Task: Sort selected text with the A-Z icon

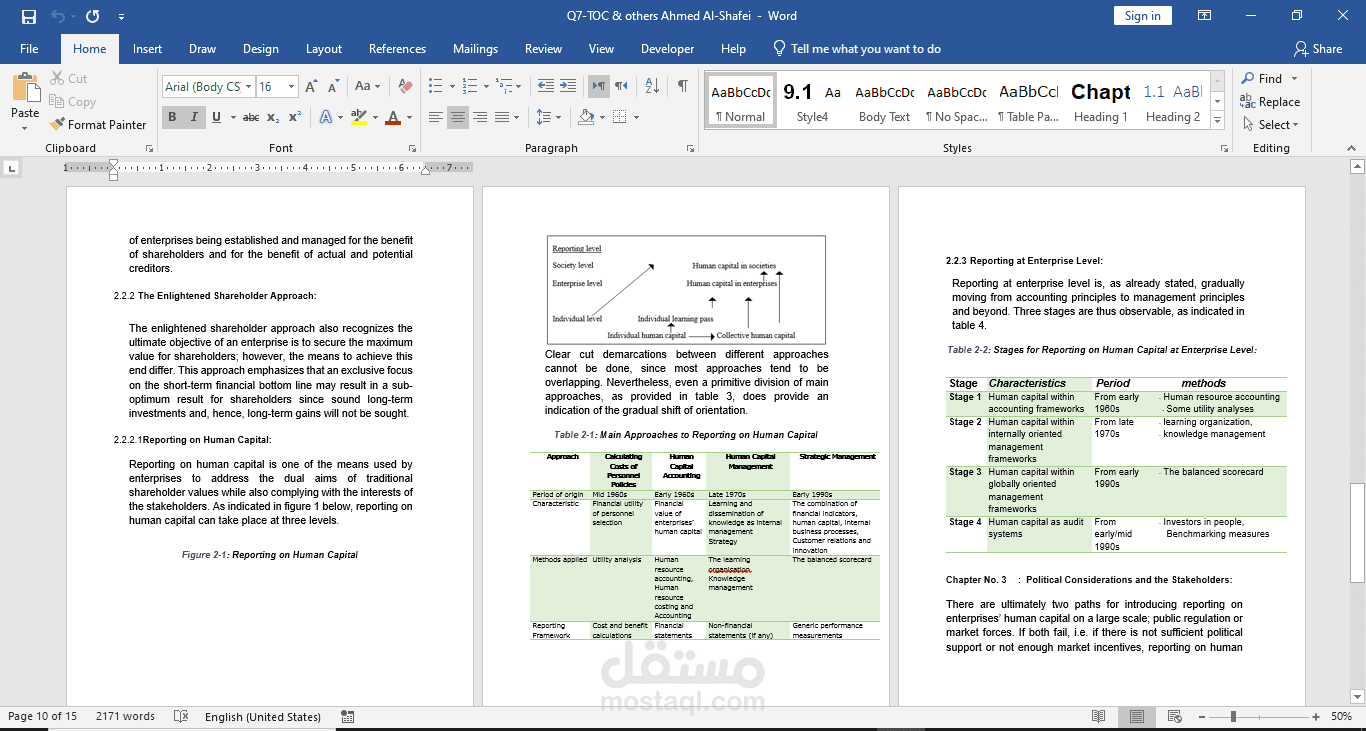Action: point(651,87)
